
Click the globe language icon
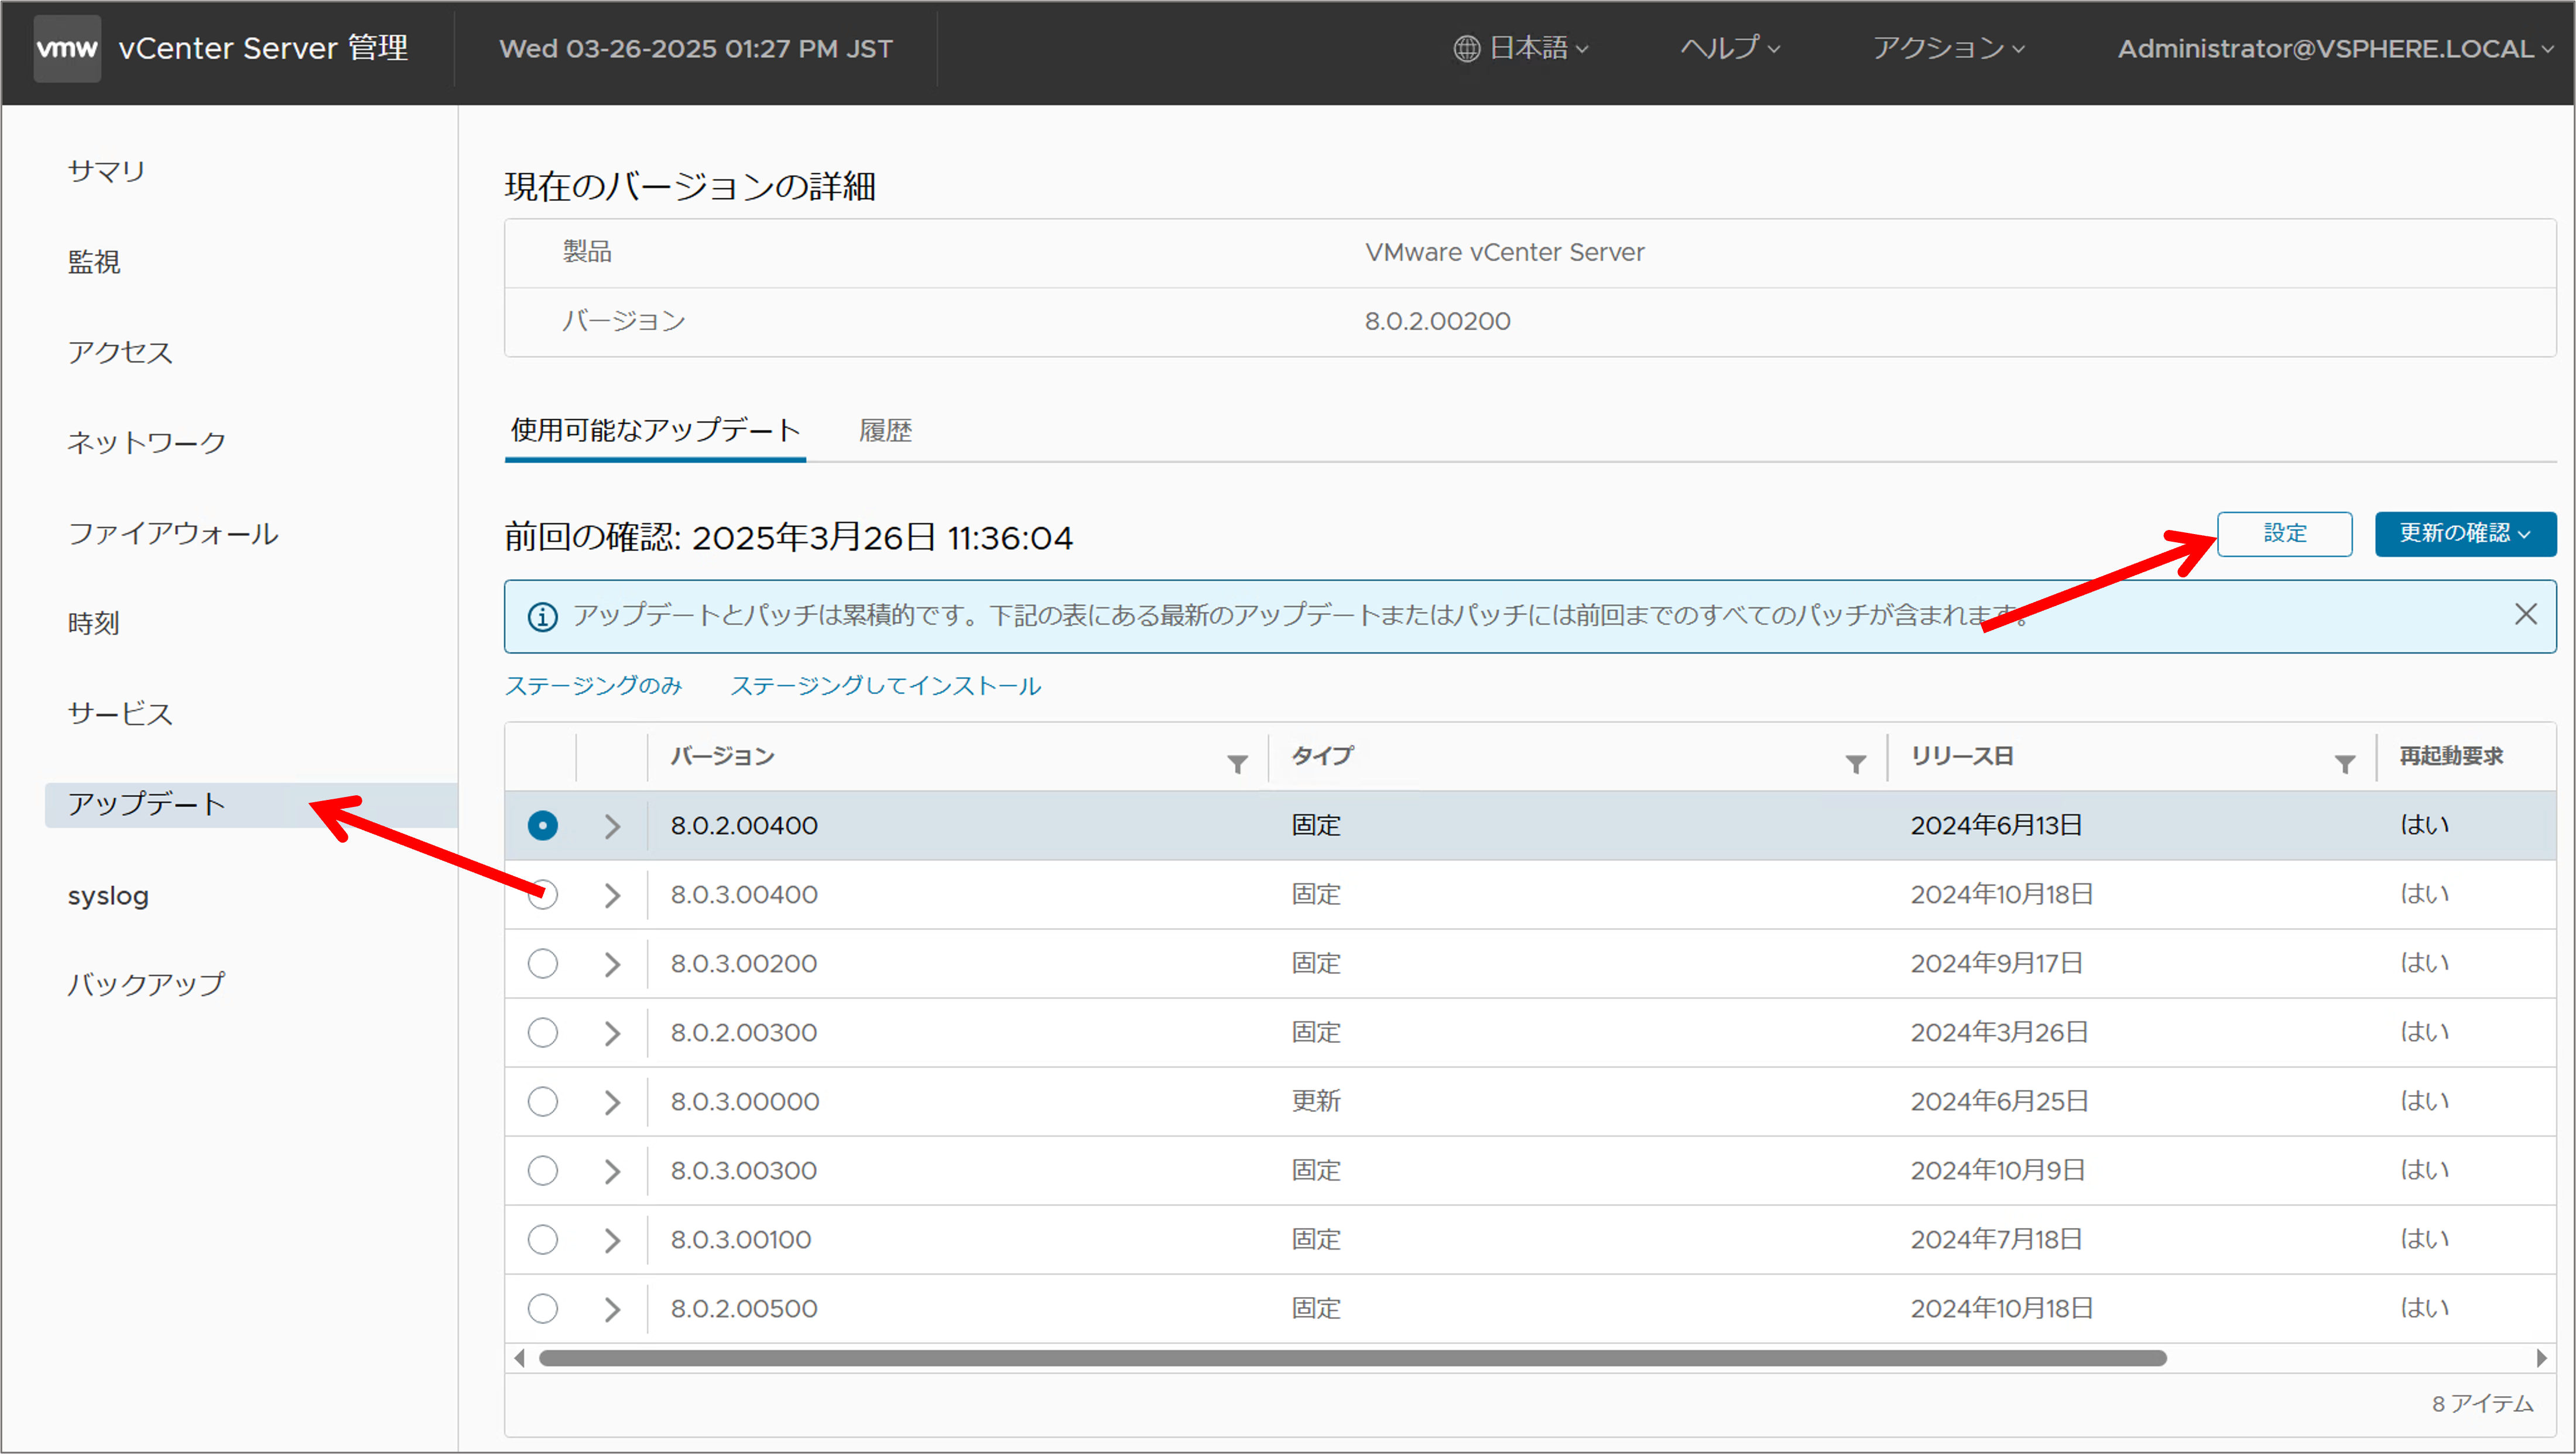pyautogui.click(x=1466, y=49)
